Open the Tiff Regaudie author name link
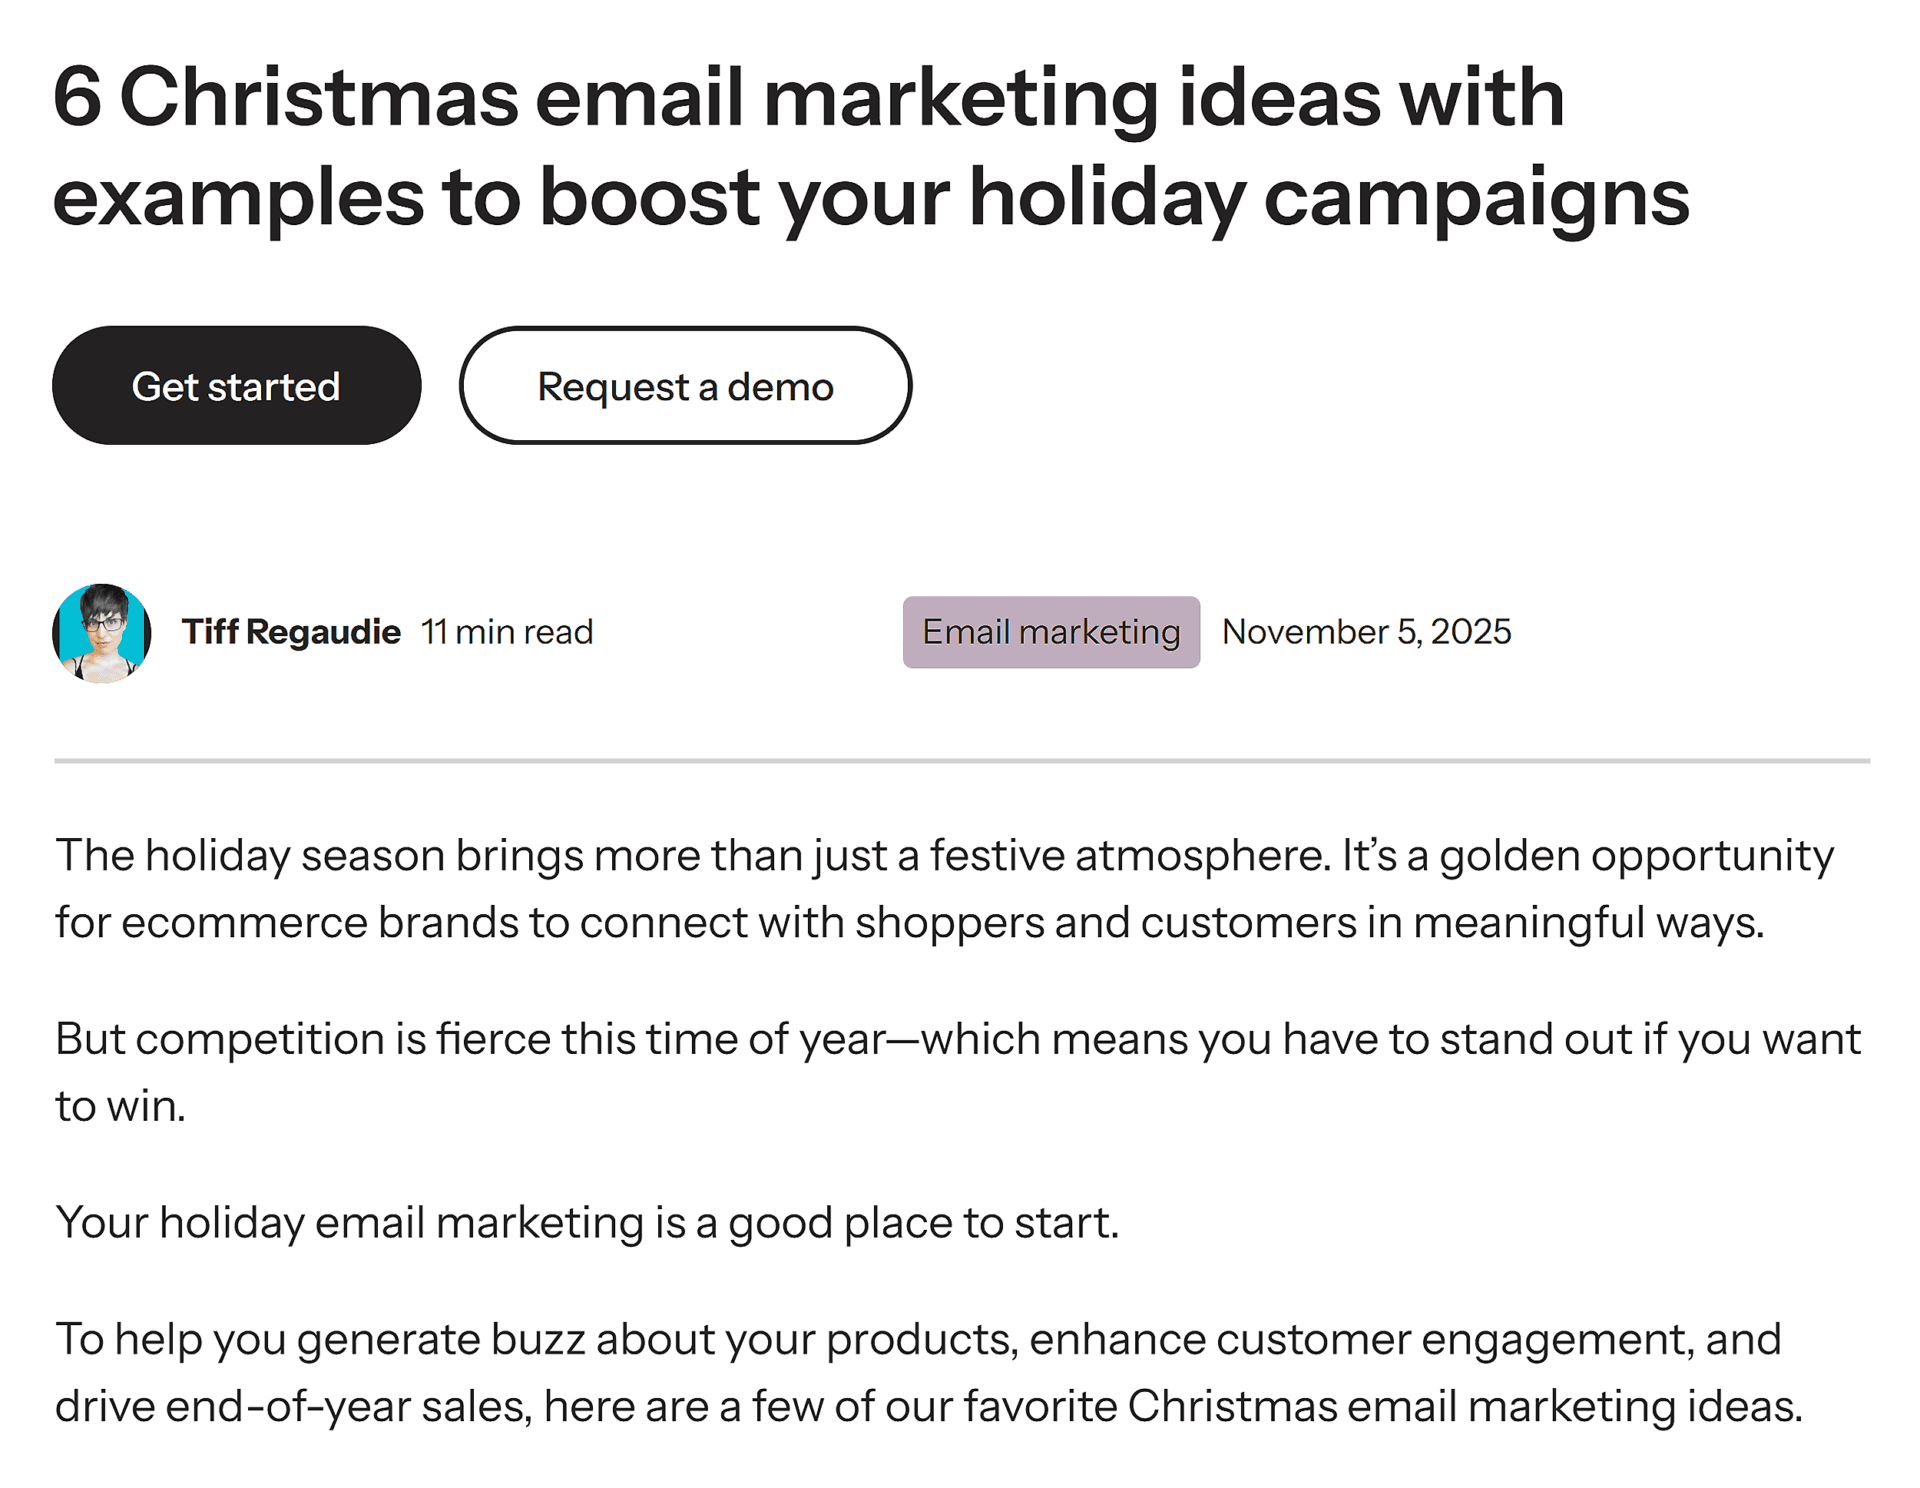This screenshot has width=1920, height=1488. (x=291, y=632)
